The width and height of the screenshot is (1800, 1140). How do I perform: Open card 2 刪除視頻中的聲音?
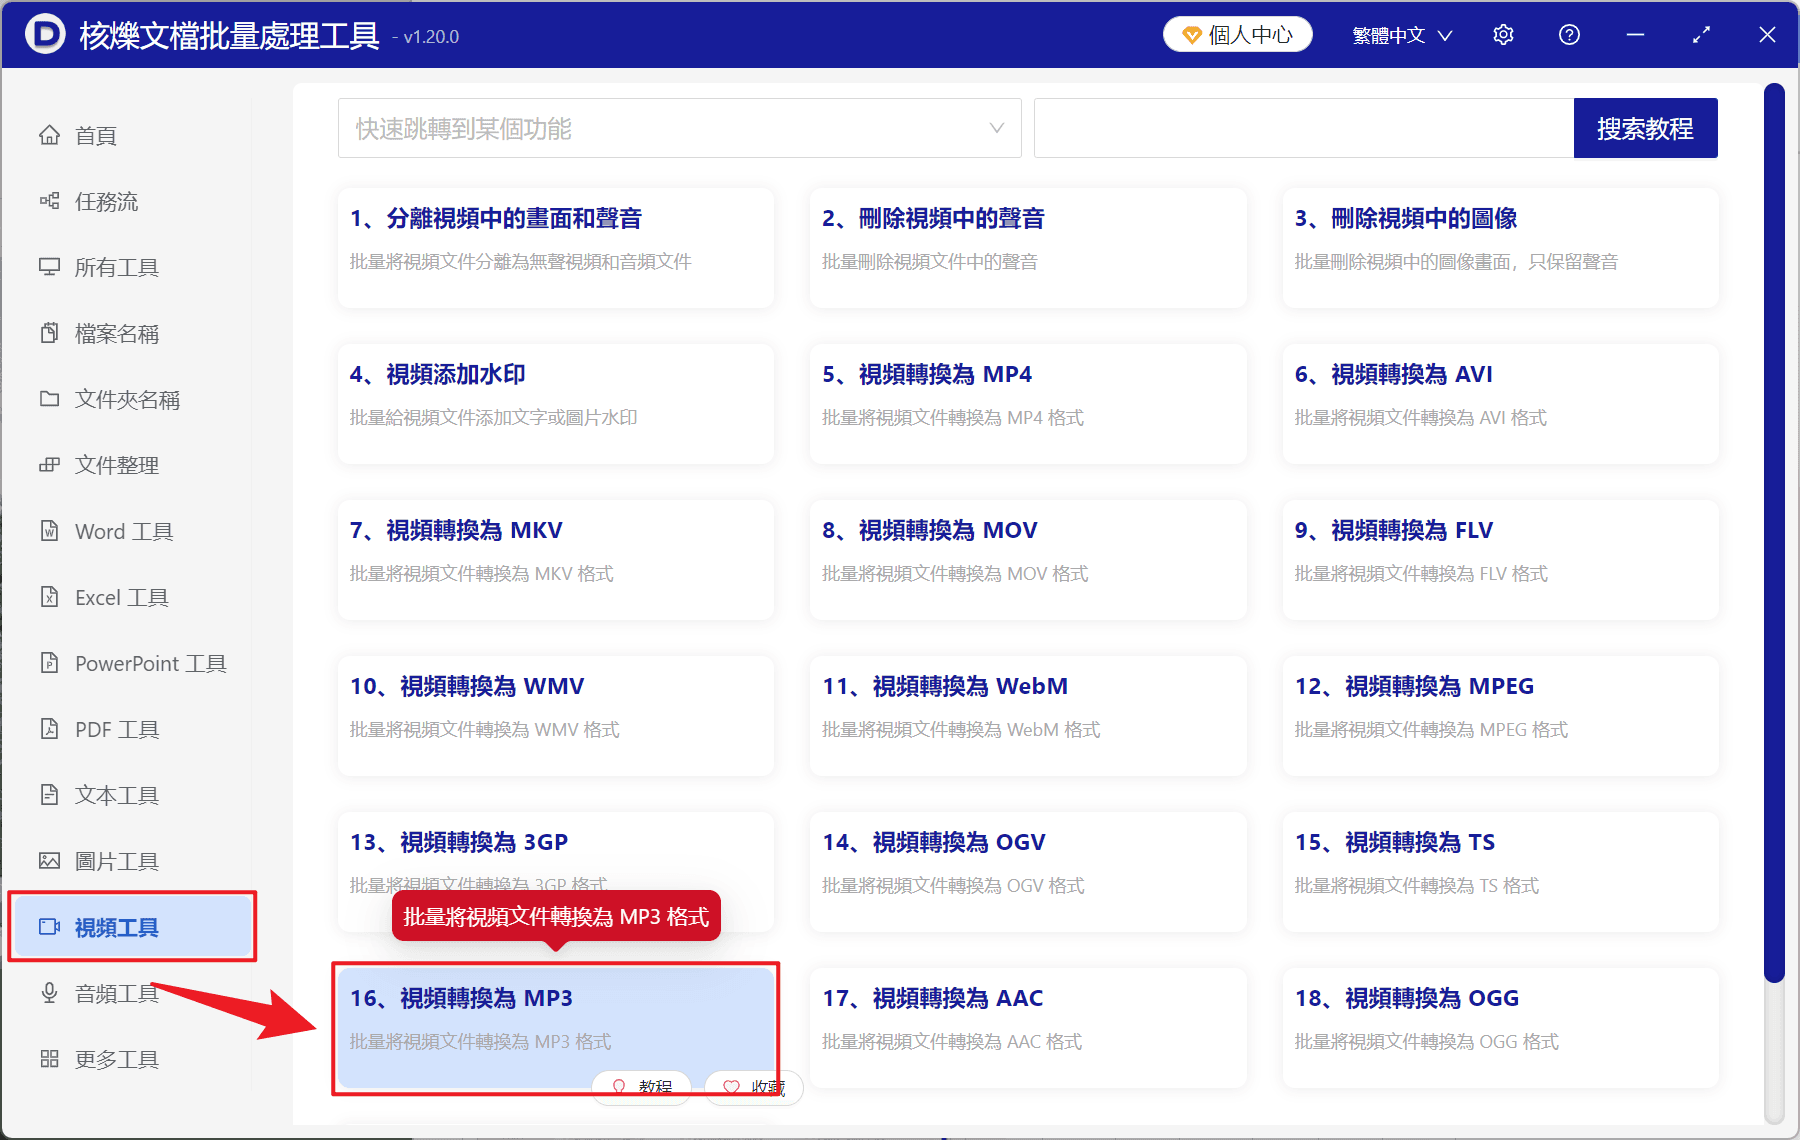(x=1028, y=247)
